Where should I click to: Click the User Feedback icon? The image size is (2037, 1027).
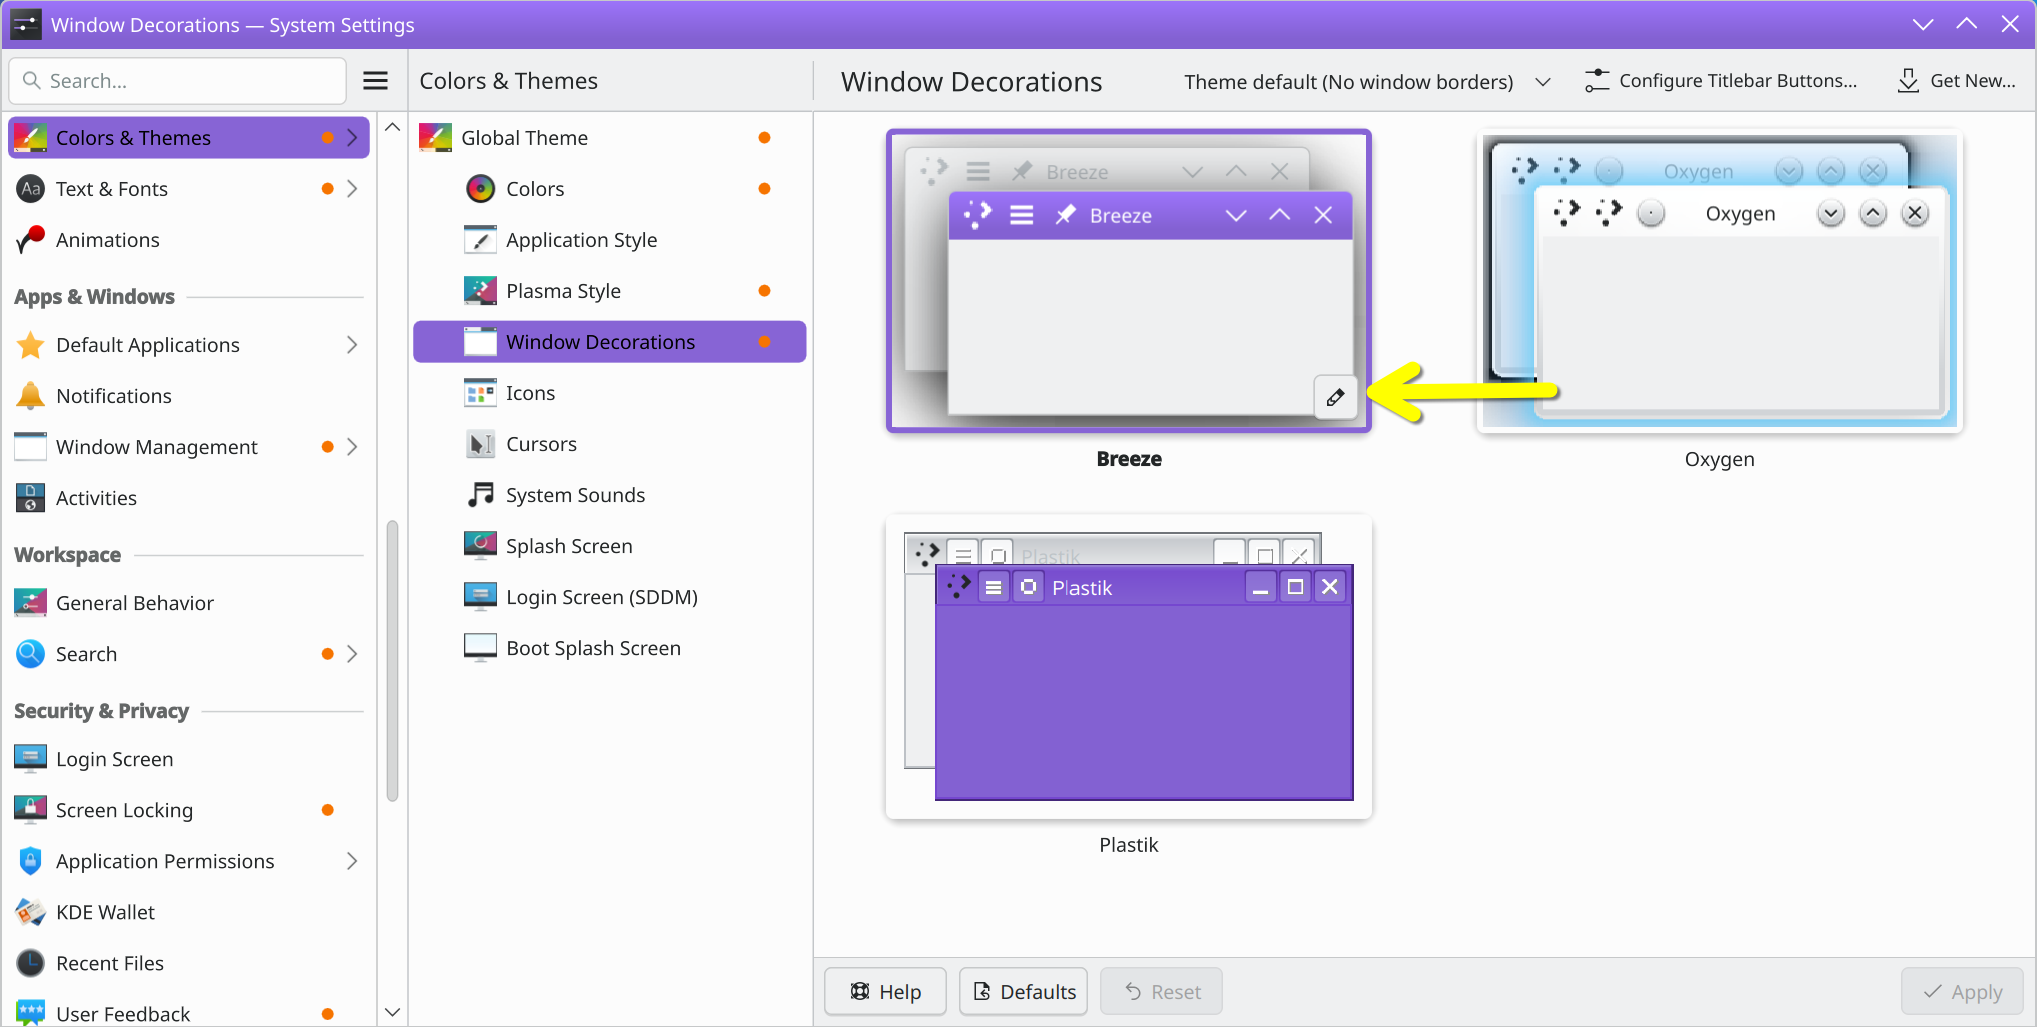point(31,1013)
